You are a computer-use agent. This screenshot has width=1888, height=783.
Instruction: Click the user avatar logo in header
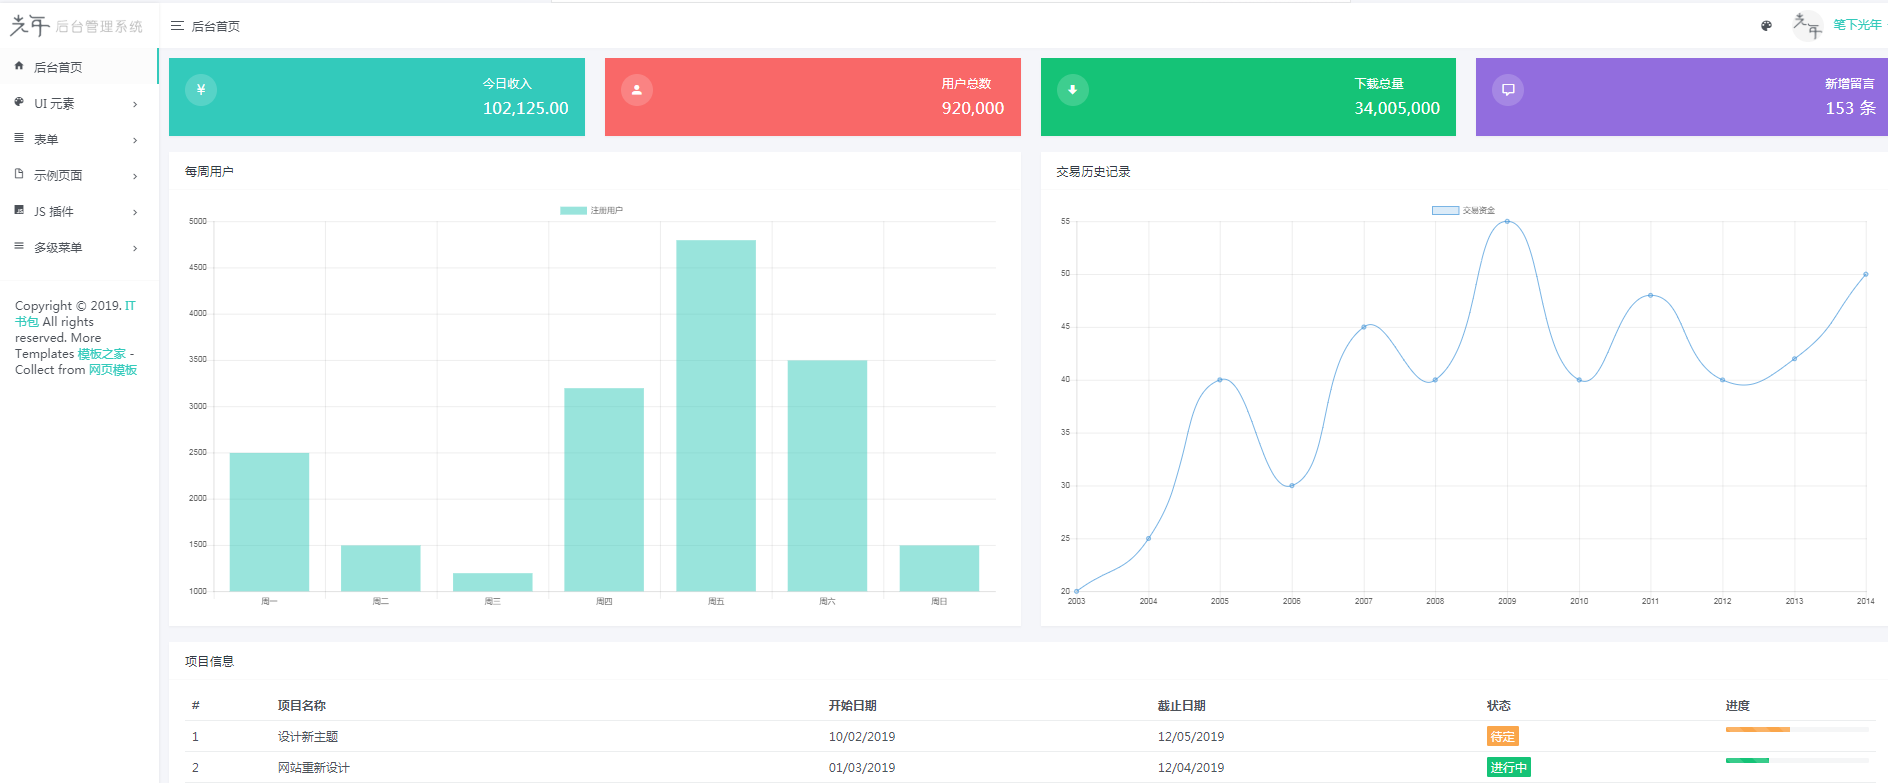click(1807, 26)
